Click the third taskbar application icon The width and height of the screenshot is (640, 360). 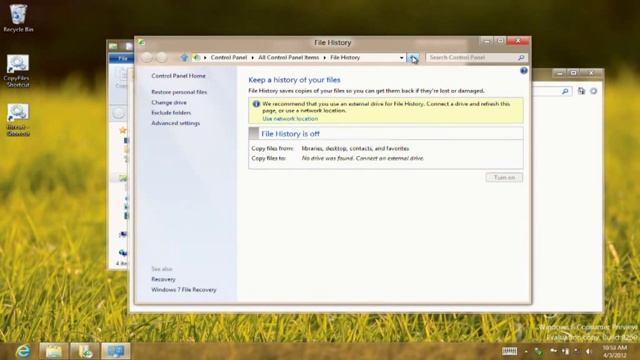click(85, 351)
